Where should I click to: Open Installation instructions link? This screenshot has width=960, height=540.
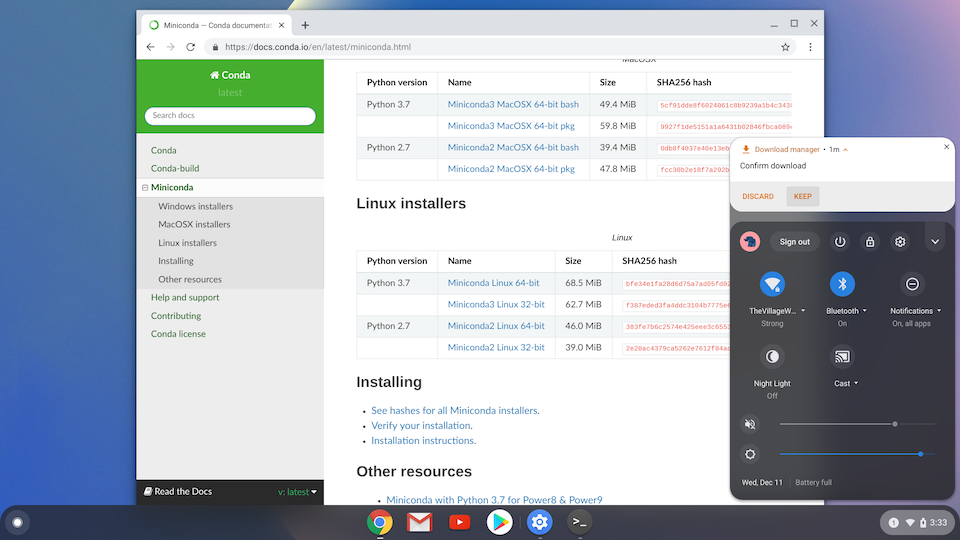423,441
